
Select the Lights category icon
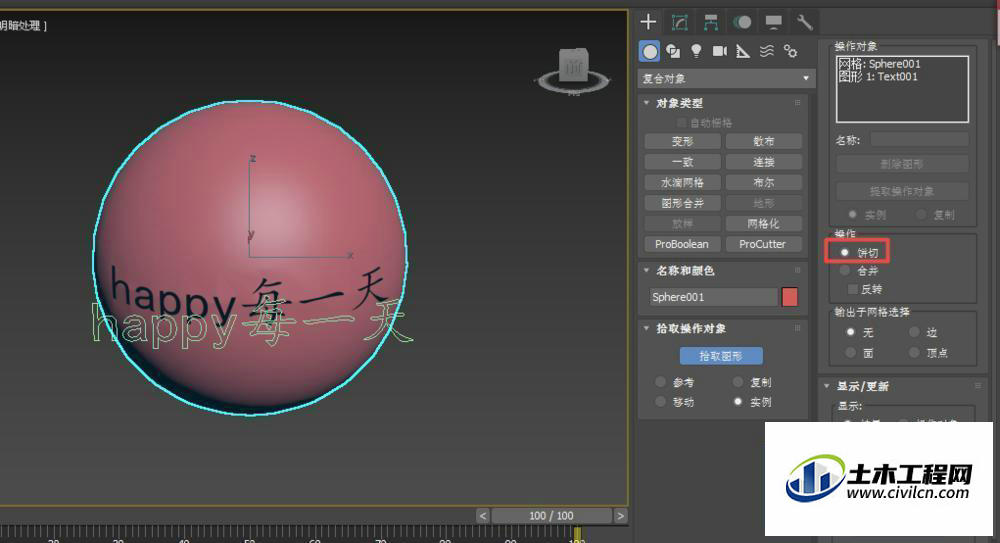tap(696, 51)
